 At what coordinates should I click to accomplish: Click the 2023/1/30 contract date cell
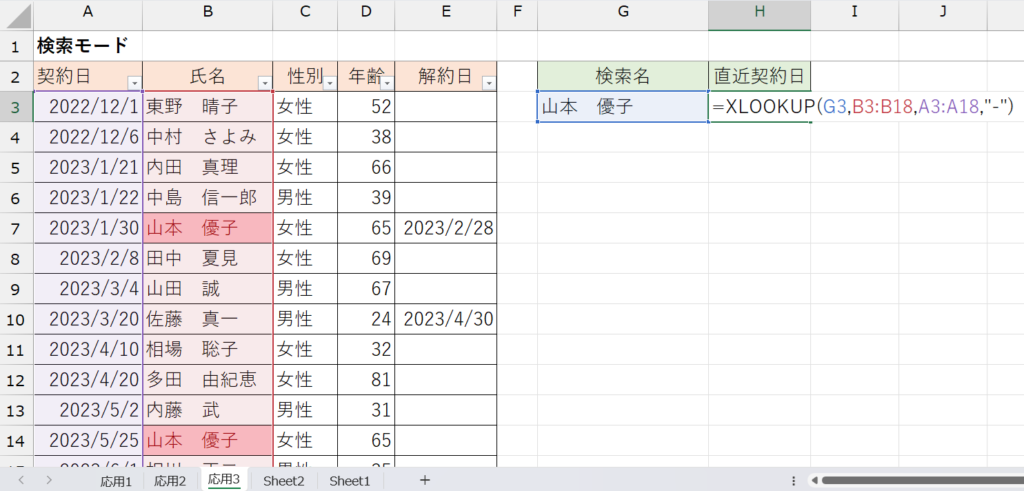(88, 228)
